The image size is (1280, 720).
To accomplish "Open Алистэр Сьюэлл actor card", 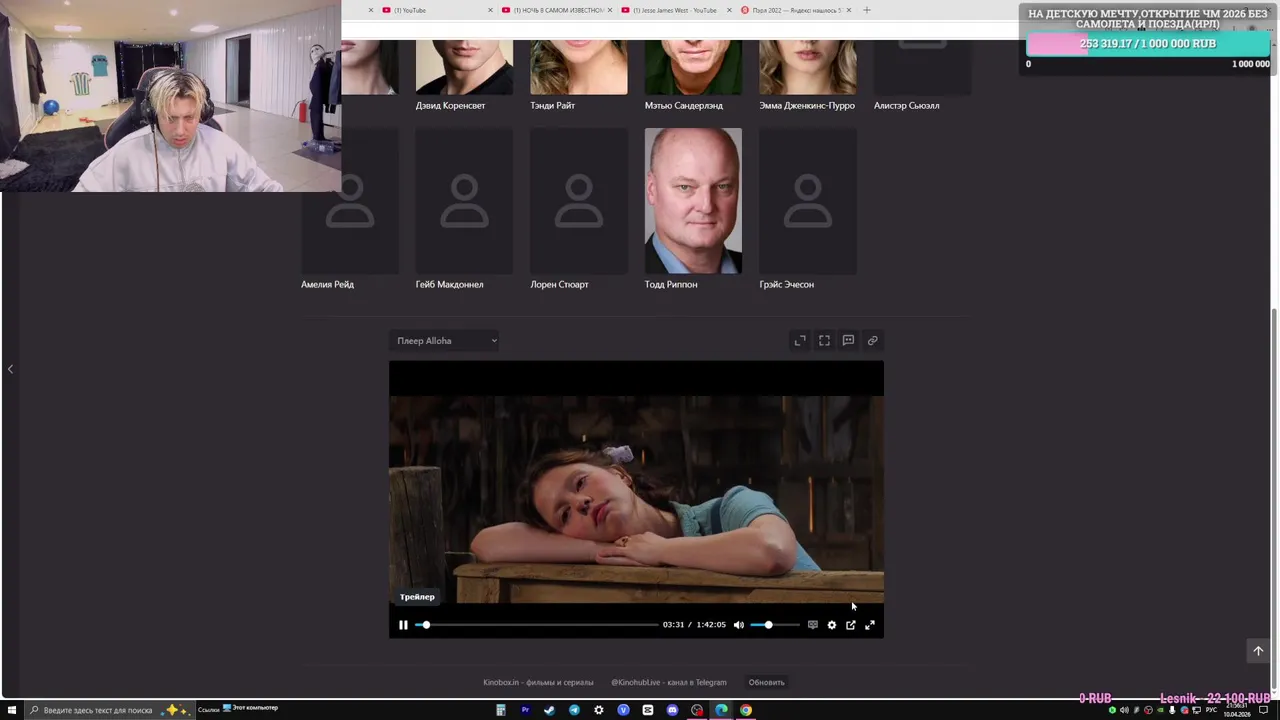I will [x=922, y=75].
